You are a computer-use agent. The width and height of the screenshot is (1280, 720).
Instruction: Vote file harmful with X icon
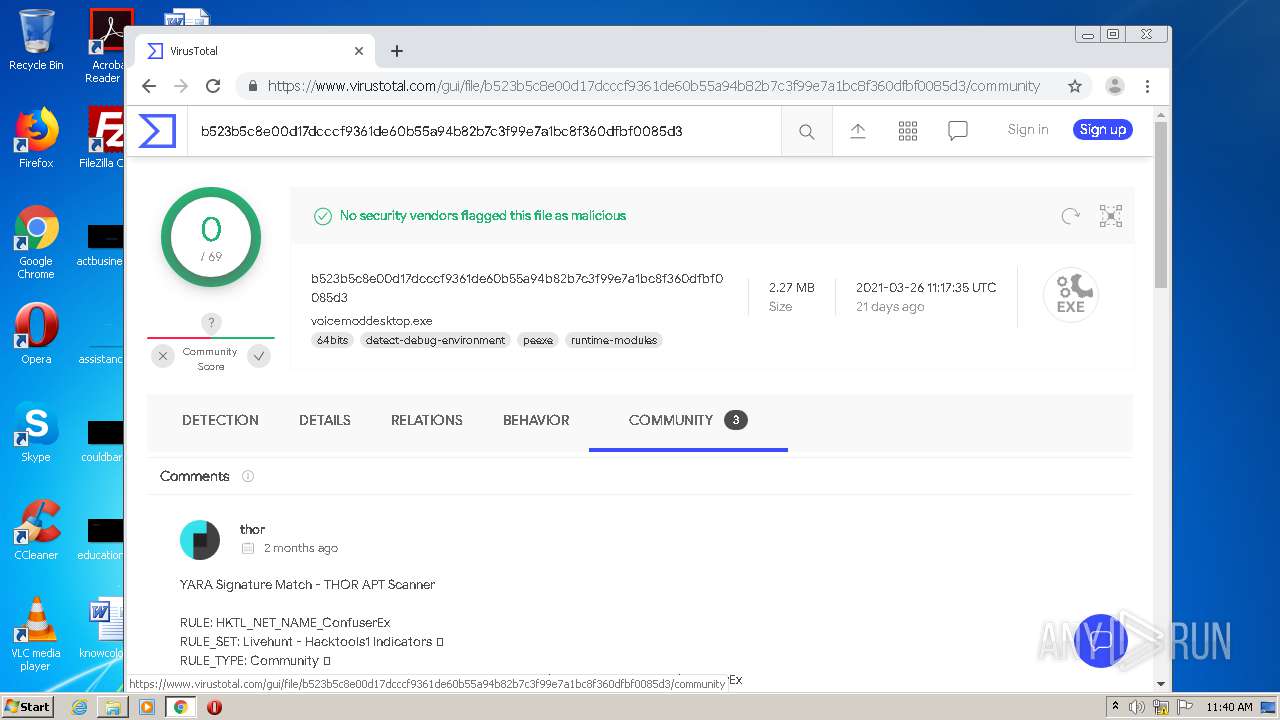tap(163, 355)
